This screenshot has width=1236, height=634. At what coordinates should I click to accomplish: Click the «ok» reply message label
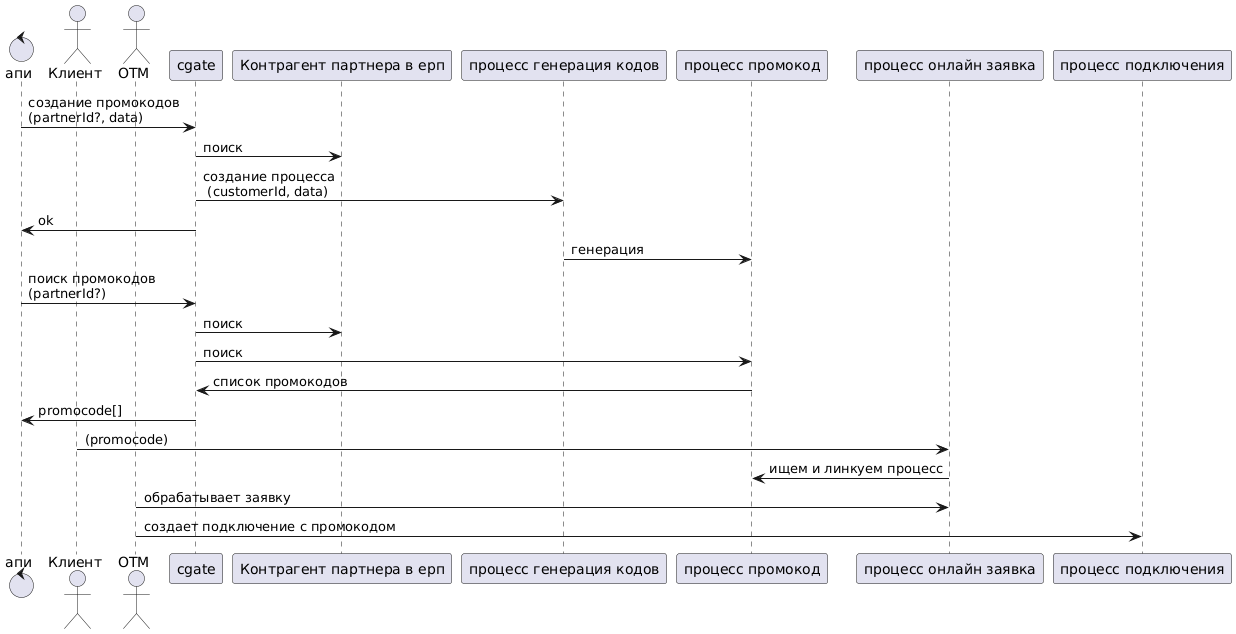pos(46,221)
